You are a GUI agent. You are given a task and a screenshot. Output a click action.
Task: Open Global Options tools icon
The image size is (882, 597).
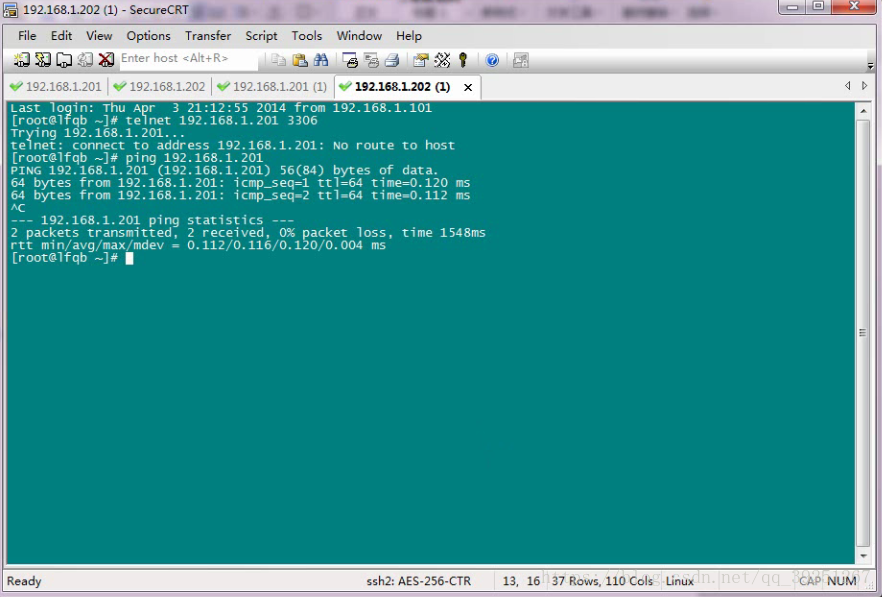coord(442,60)
